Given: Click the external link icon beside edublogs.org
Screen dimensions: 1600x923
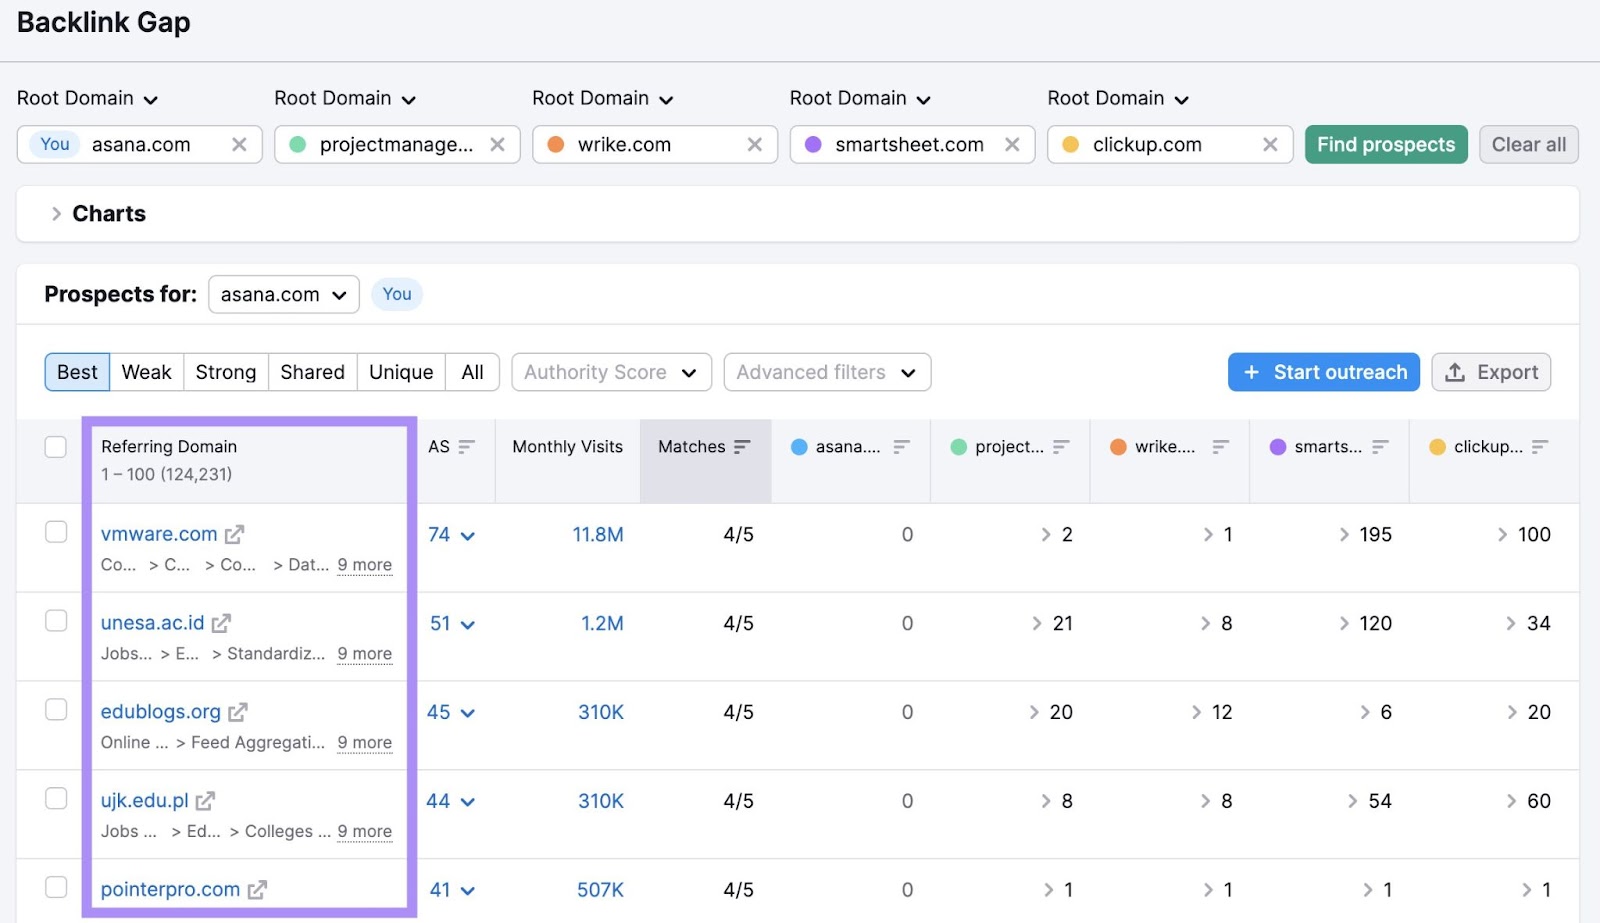Looking at the screenshot, I should pyautogui.click(x=237, y=712).
